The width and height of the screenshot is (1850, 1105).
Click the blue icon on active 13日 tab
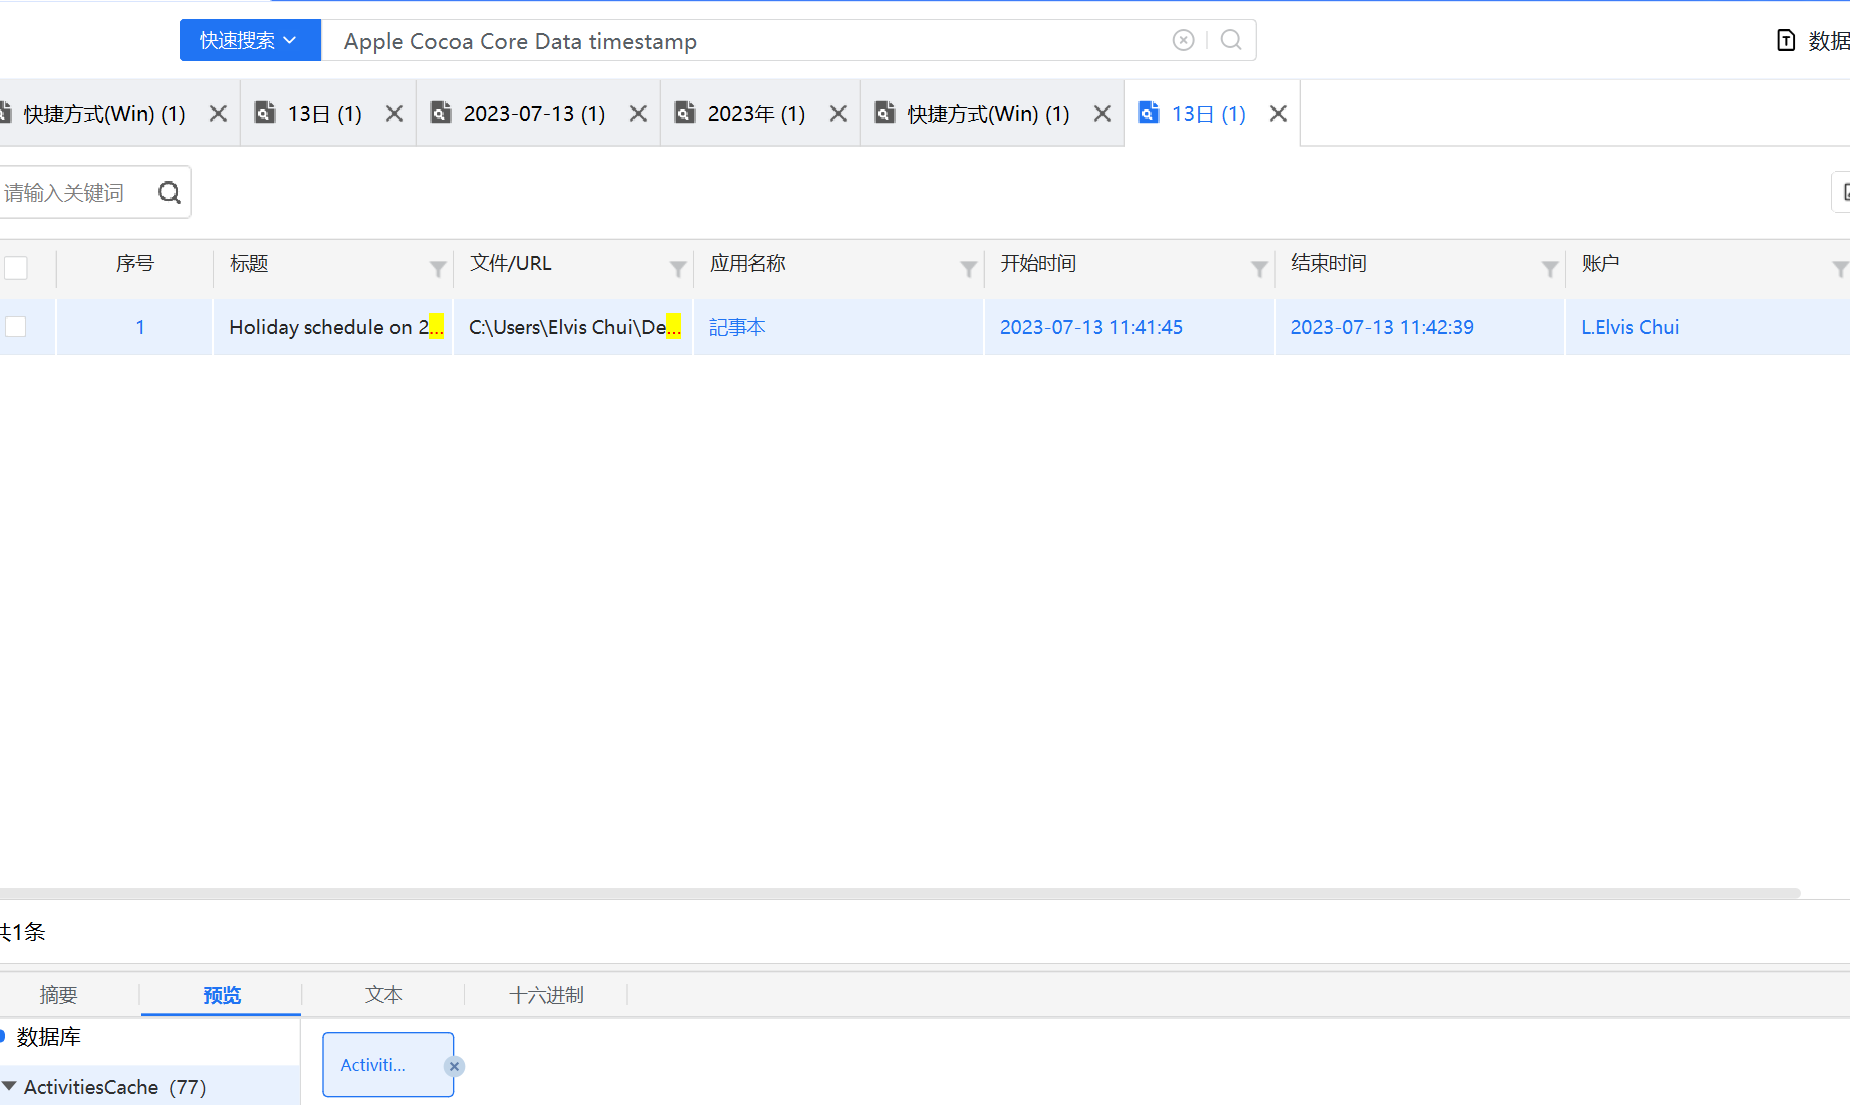click(1149, 112)
